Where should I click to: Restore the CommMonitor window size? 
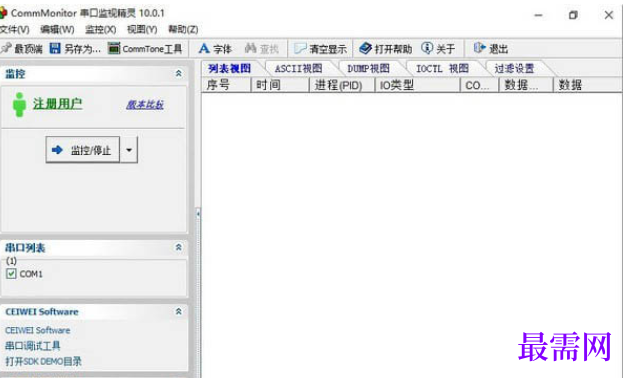click(573, 15)
